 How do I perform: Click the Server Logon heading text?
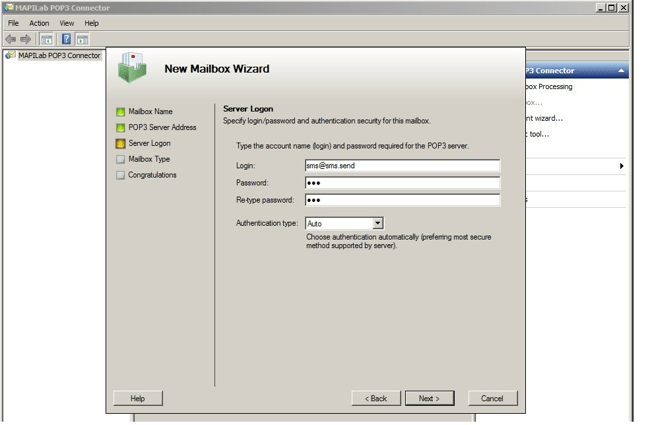tap(248, 109)
